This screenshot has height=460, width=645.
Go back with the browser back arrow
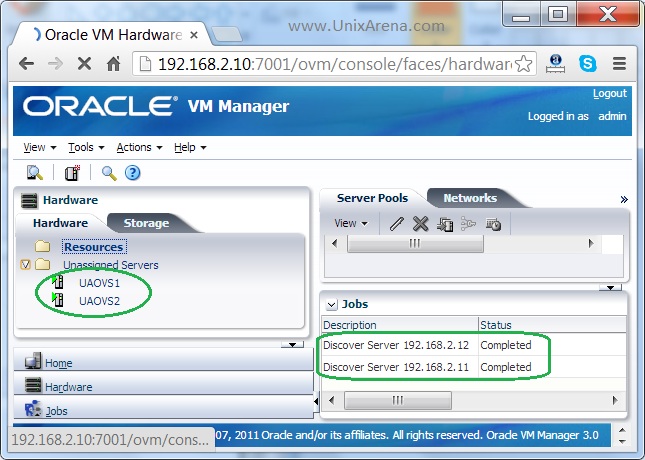tap(27, 64)
